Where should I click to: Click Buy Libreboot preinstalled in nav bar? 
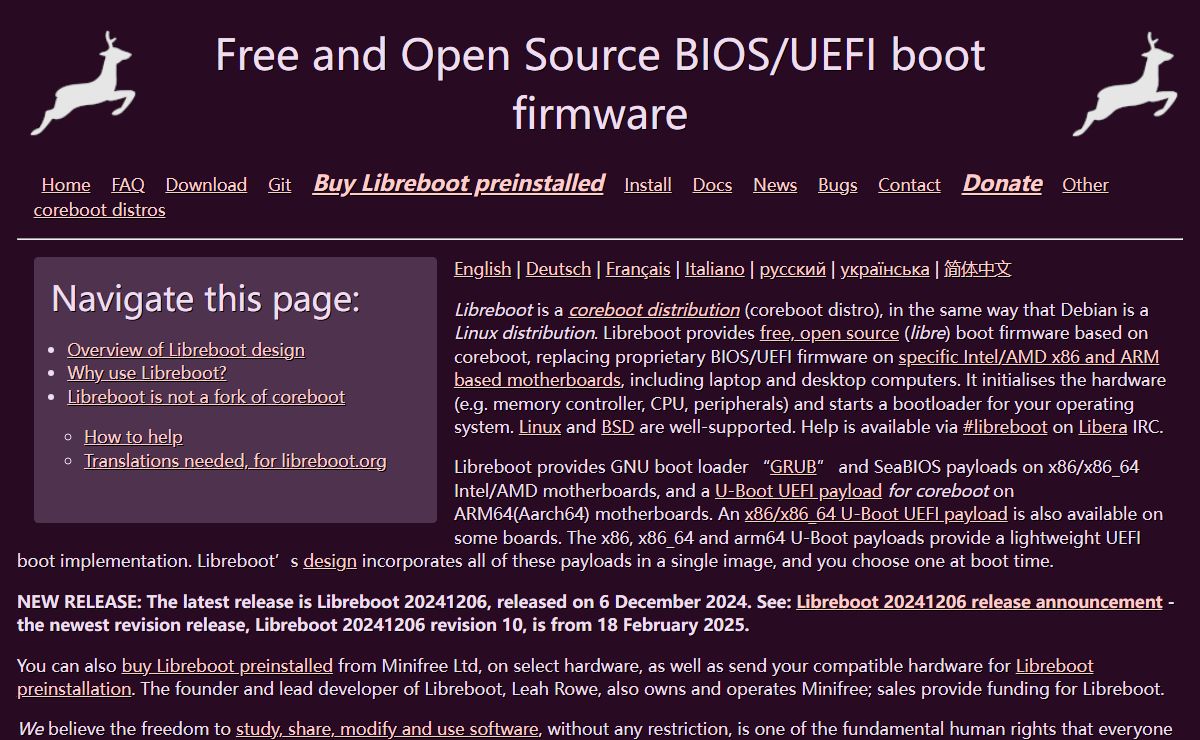[458, 183]
